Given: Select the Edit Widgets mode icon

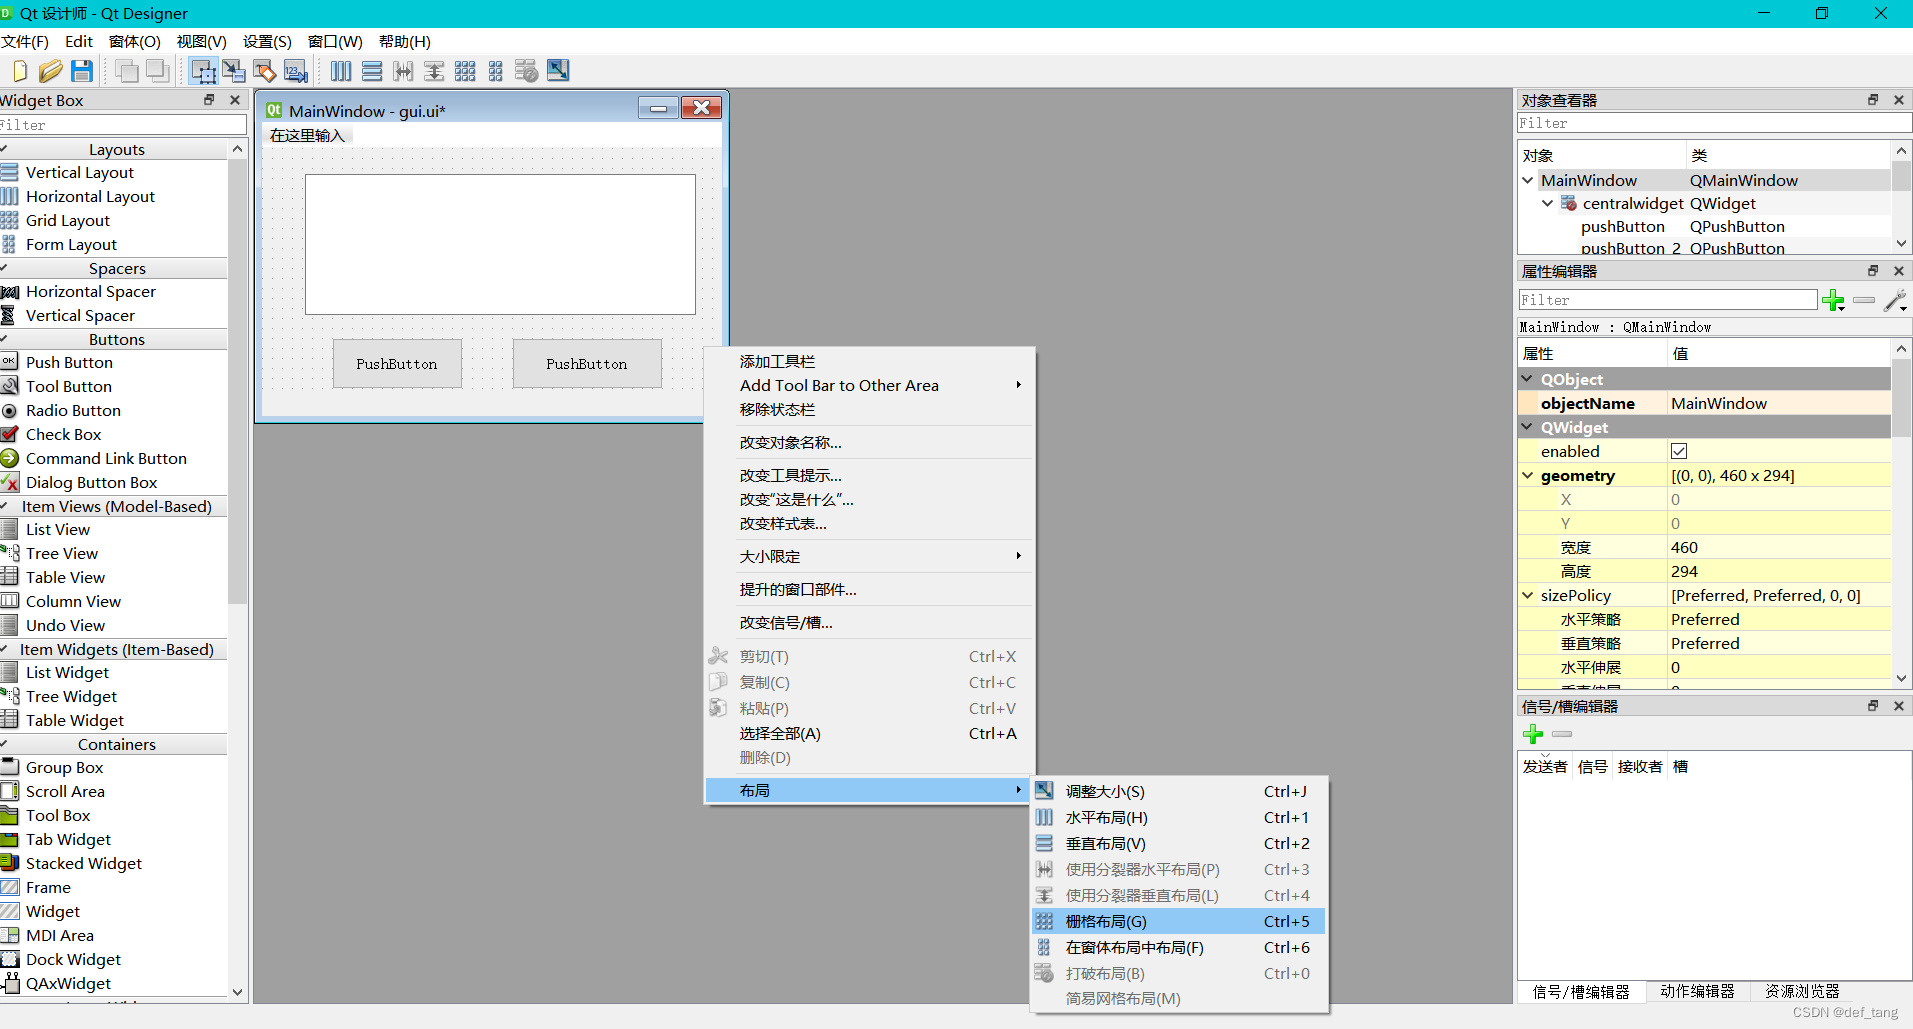Looking at the screenshot, I should click(x=203, y=71).
